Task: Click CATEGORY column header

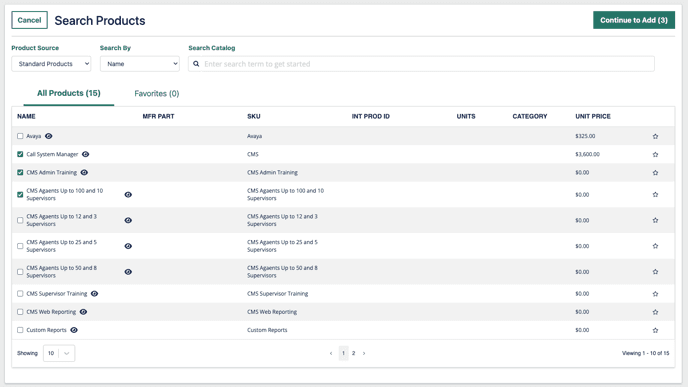Action: click(x=530, y=116)
